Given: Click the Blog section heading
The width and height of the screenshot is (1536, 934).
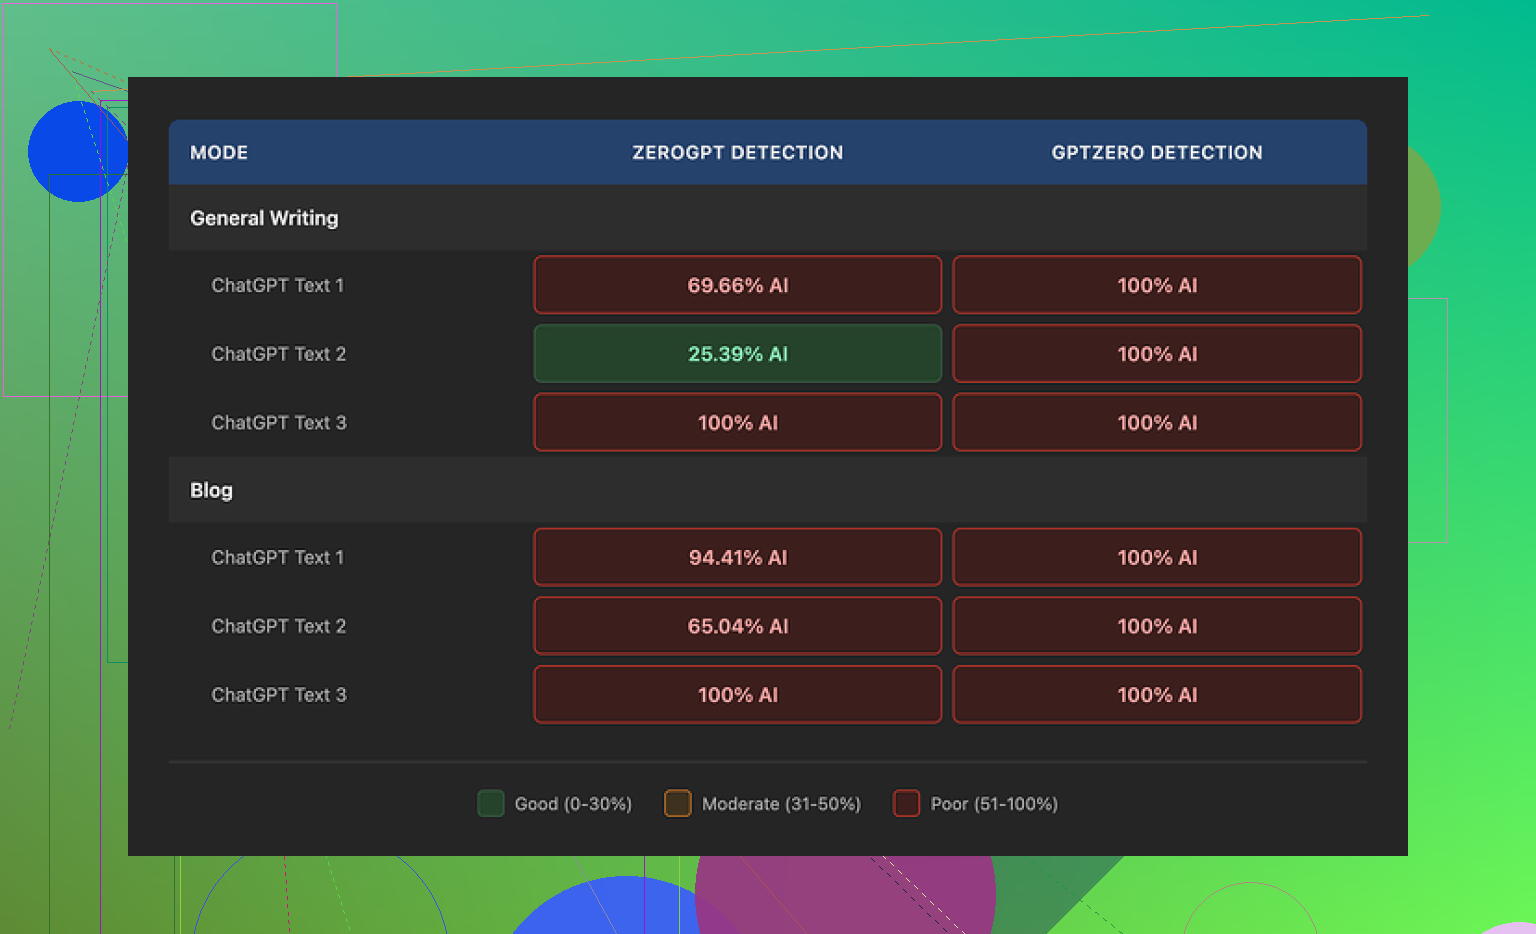Looking at the screenshot, I should [x=211, y=490].
